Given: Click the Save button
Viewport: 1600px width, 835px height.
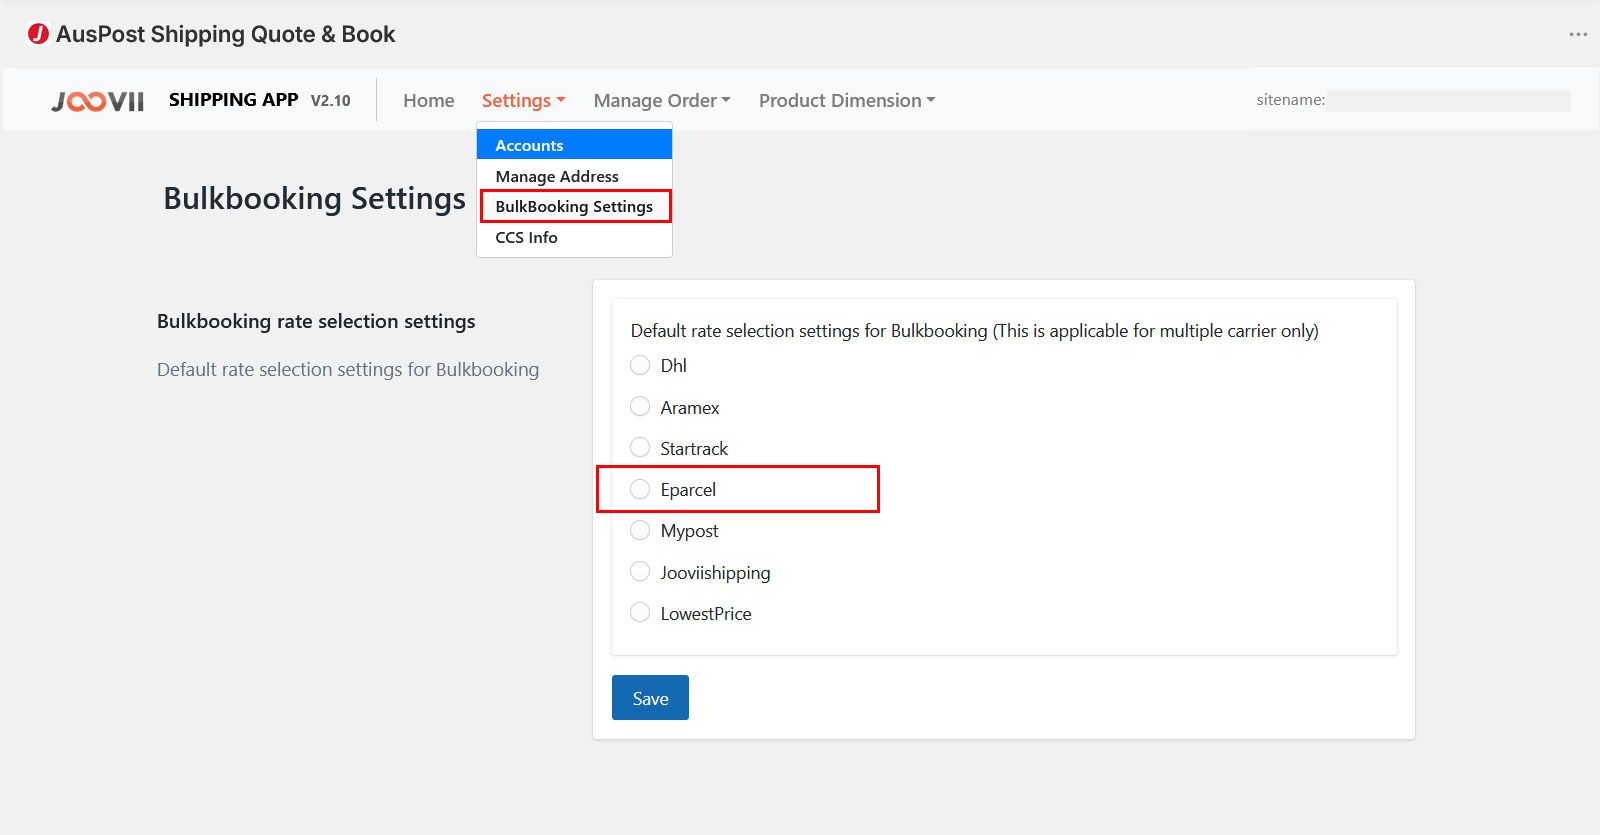Looking at the screenshot, I should (650, 698).
